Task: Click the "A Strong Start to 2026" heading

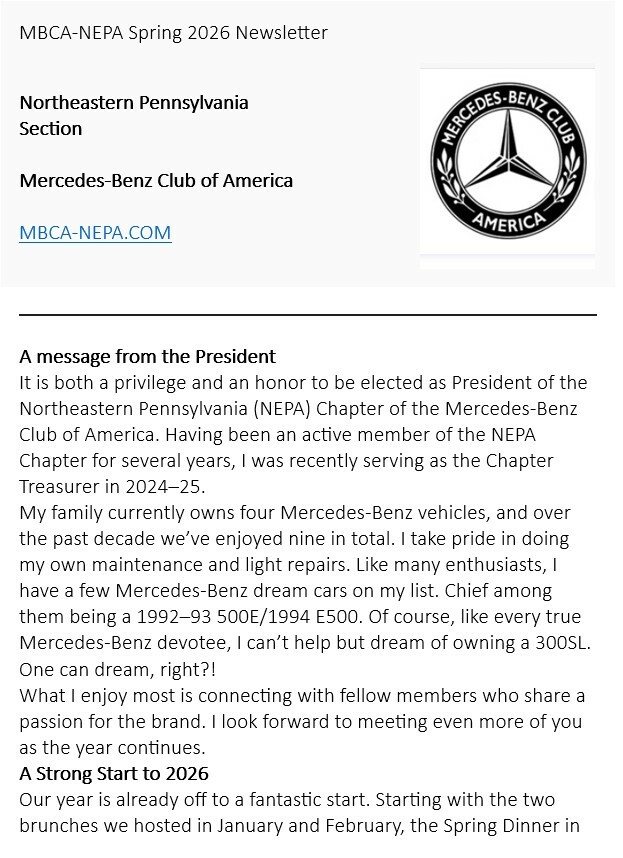Action: click(x=113, y=774)
